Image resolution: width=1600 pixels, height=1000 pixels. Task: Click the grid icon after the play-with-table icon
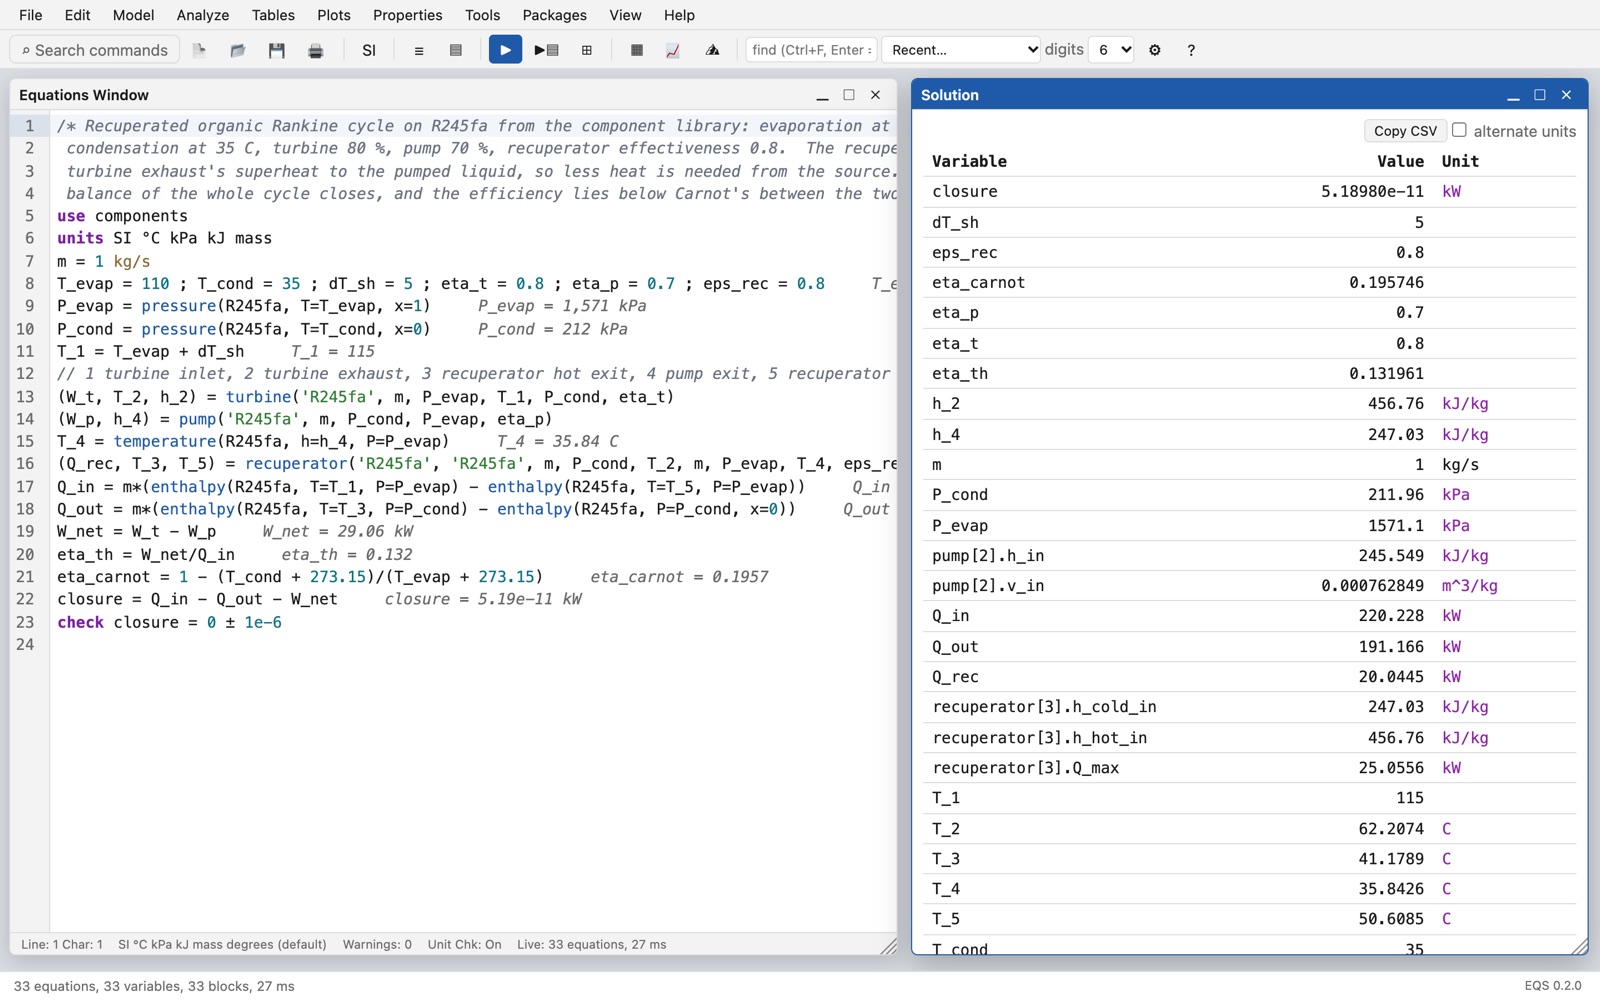pos(587,50)
